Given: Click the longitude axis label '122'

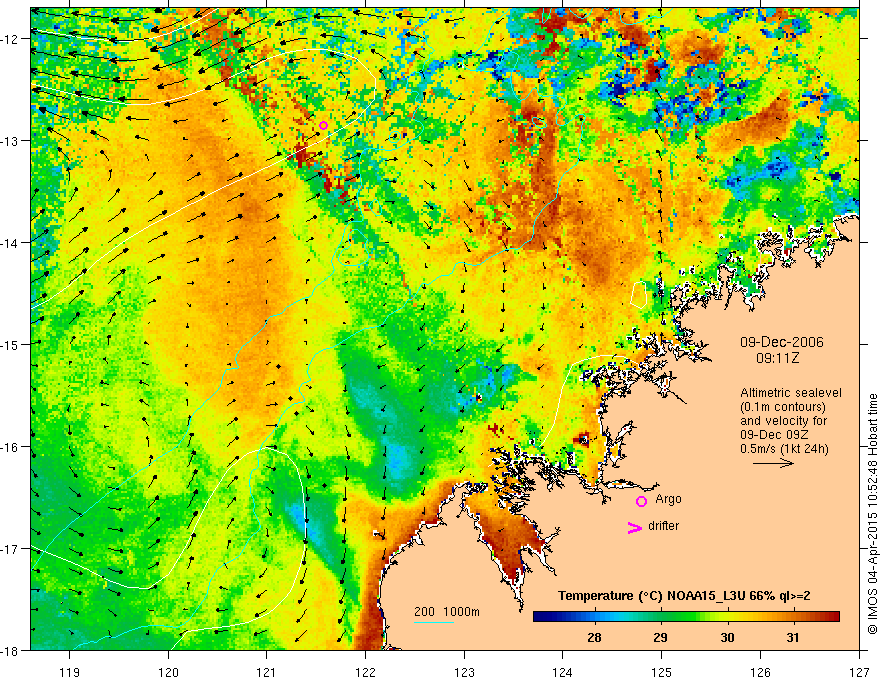Looking at the screenshot, I should 365,673.
